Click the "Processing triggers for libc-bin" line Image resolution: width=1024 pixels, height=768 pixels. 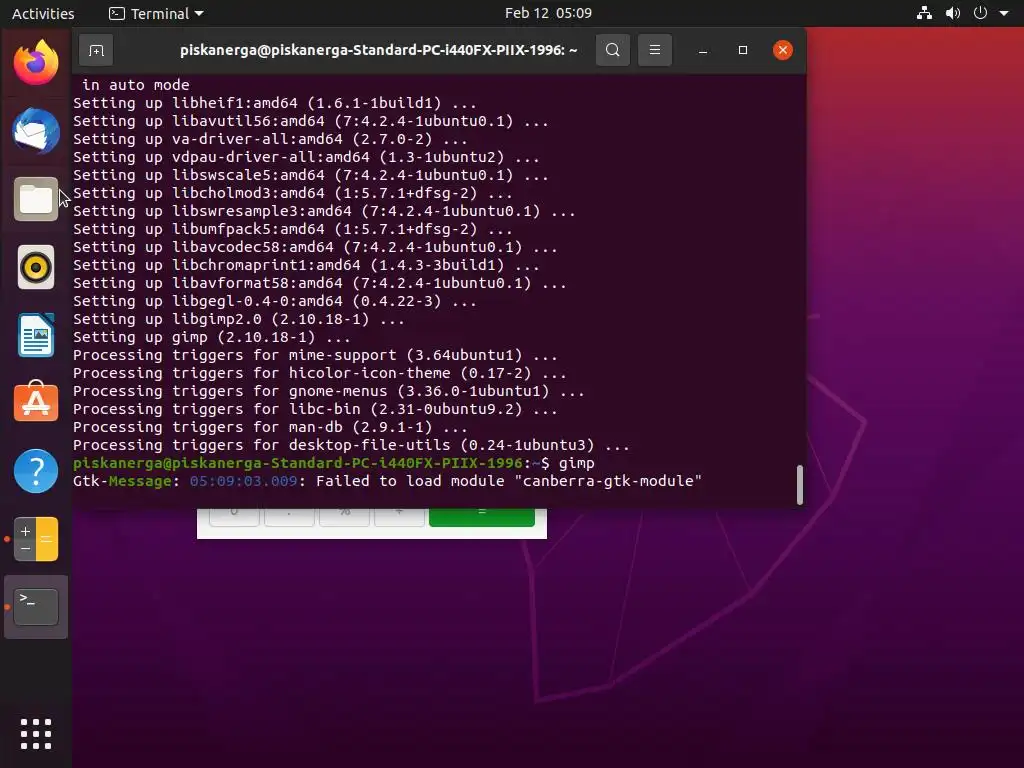(x=315, y=409)
